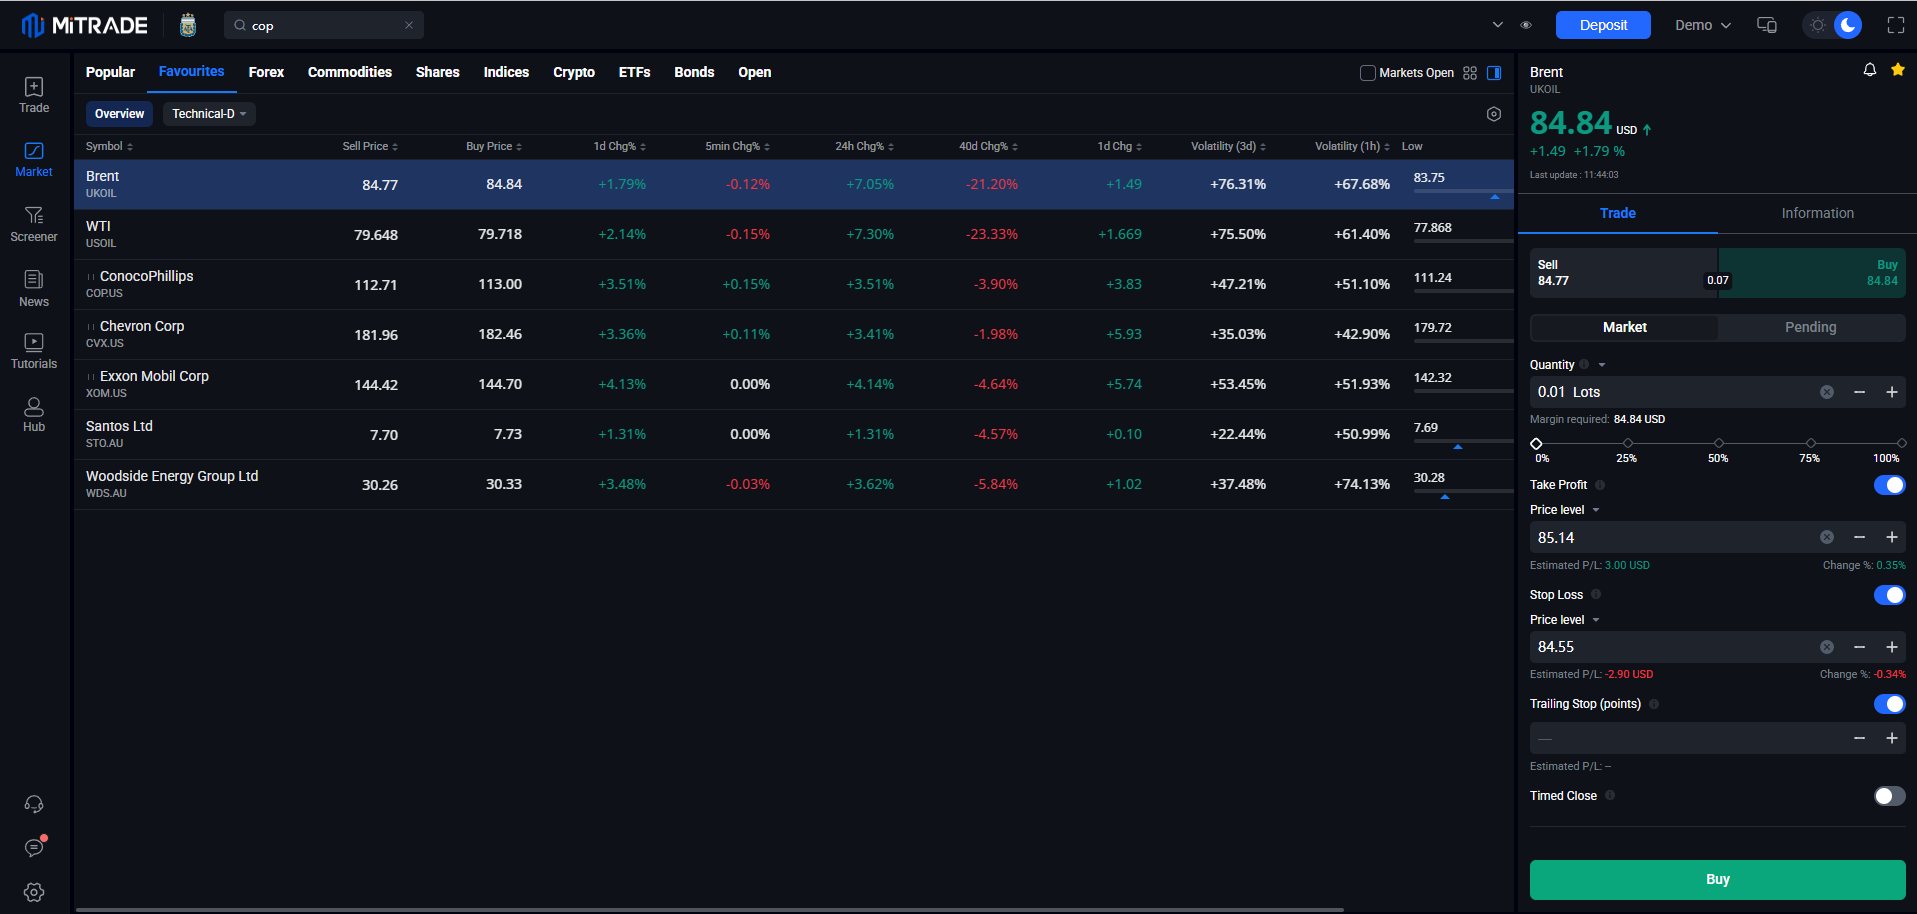The image size is (1917, 914).
Task: Click the Mitrade logo
Action: pyautogui.click(x=85, y=25)
